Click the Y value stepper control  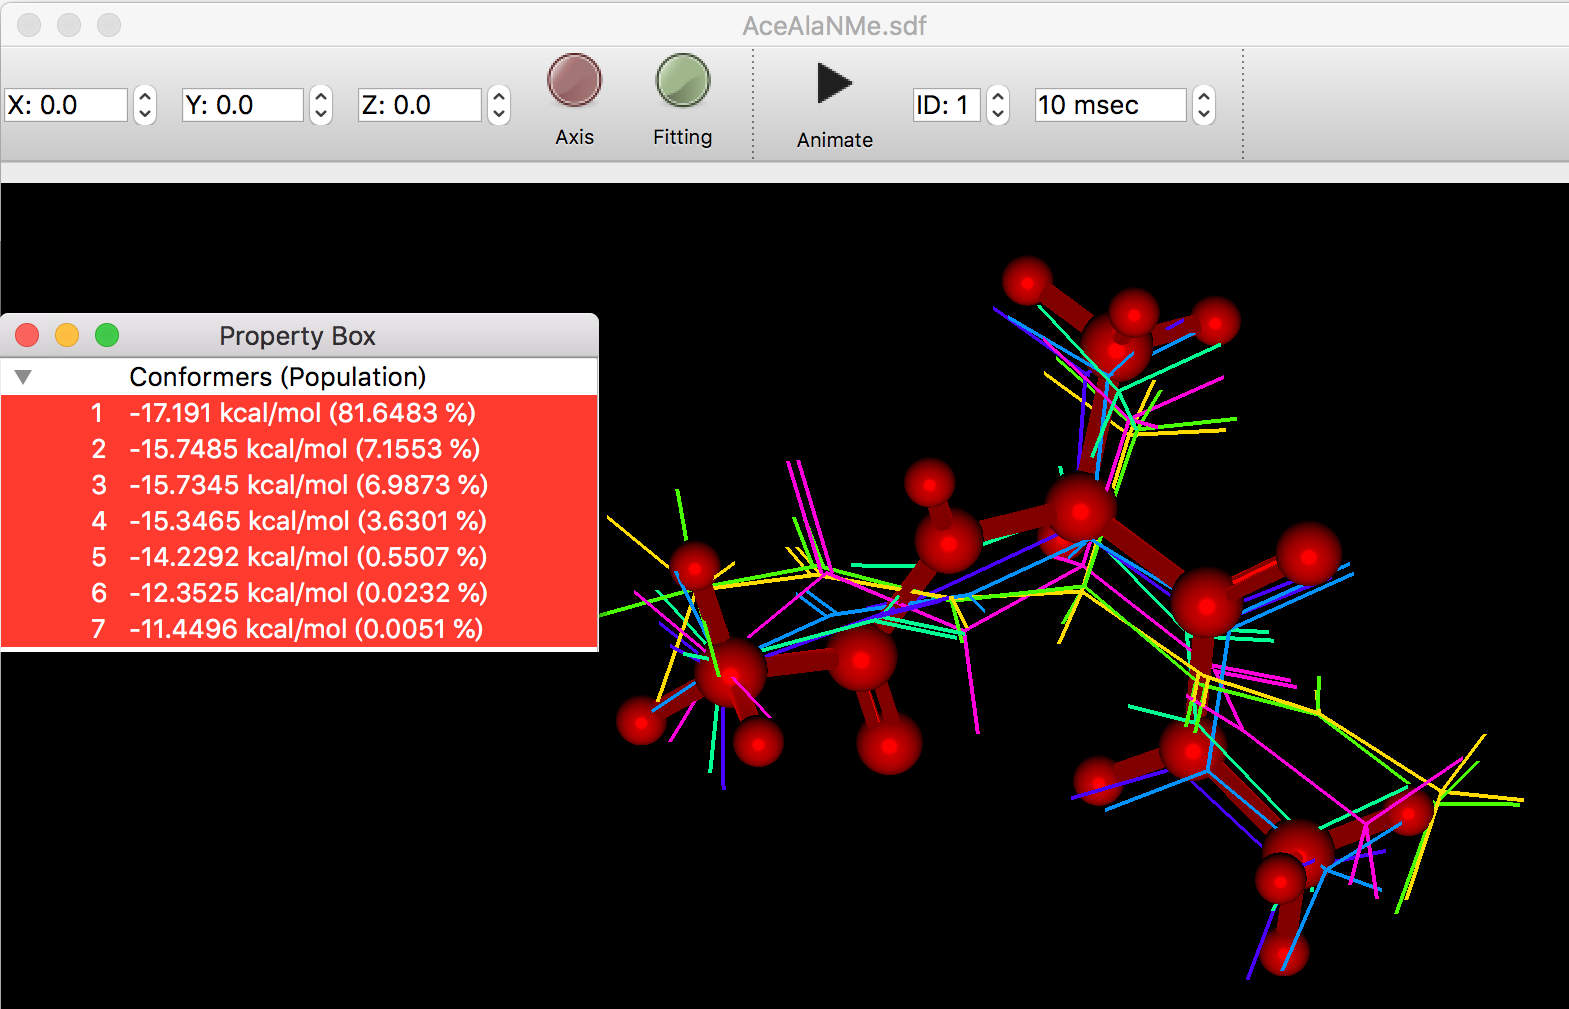point(321,105)
